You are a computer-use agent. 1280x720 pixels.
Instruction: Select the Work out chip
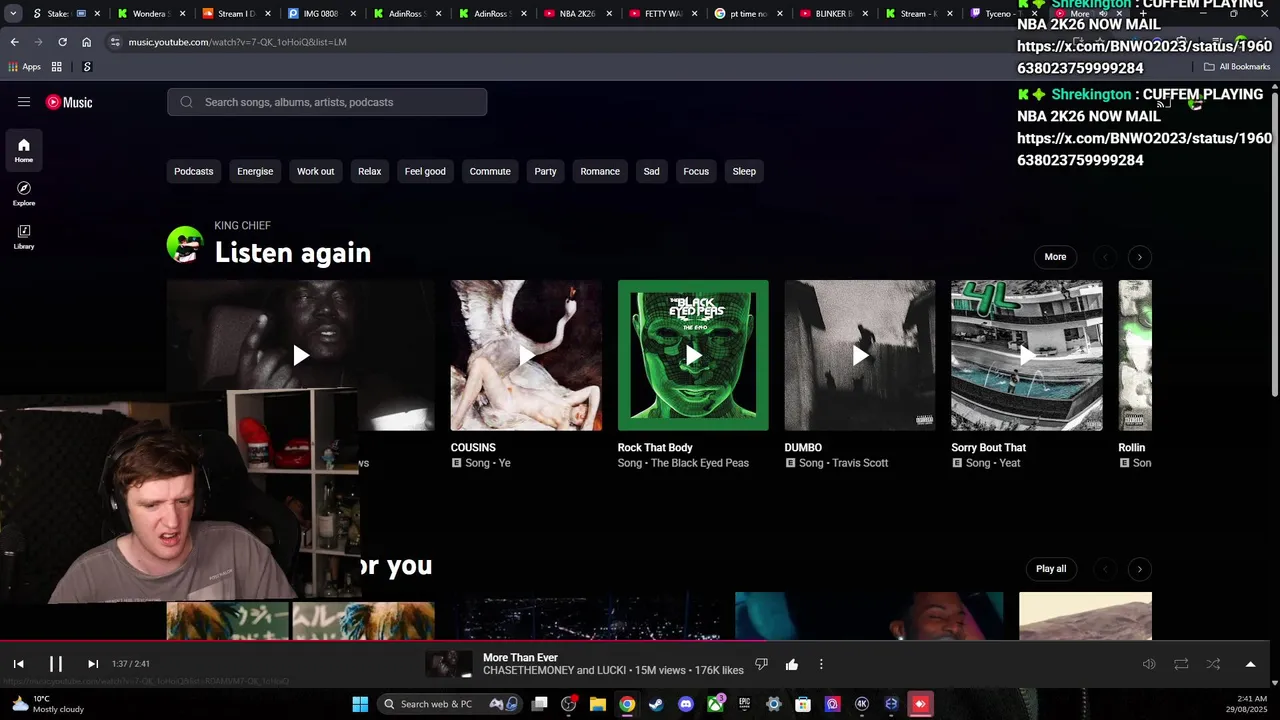315,171
